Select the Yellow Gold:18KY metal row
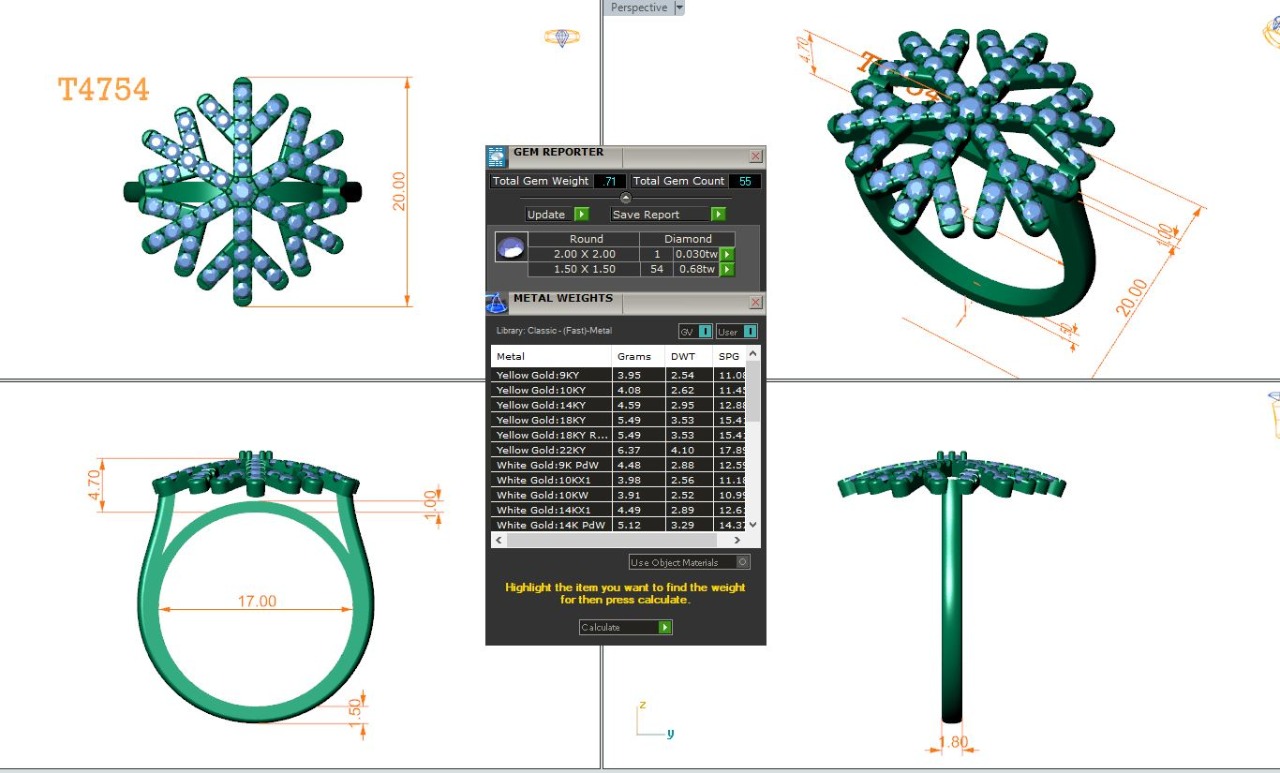 (x=551, y=420)
